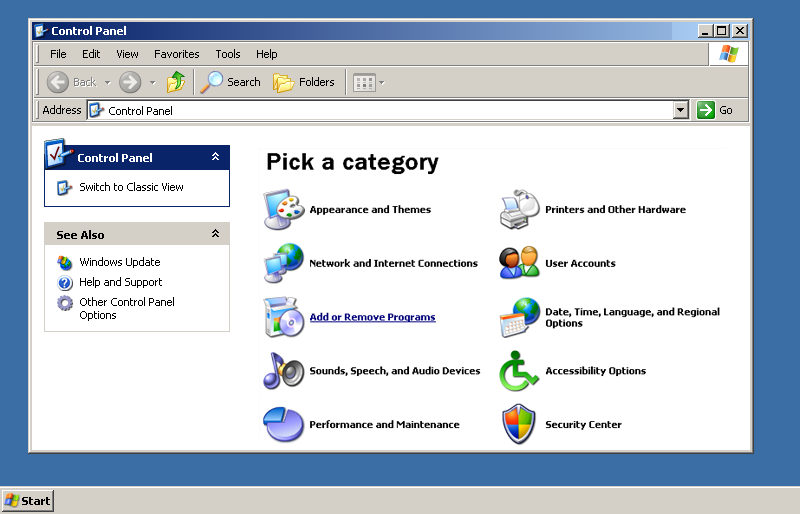This screenshot has width=800, height=514.
Task: Open the Tools menu
Action: coord(228,54)
